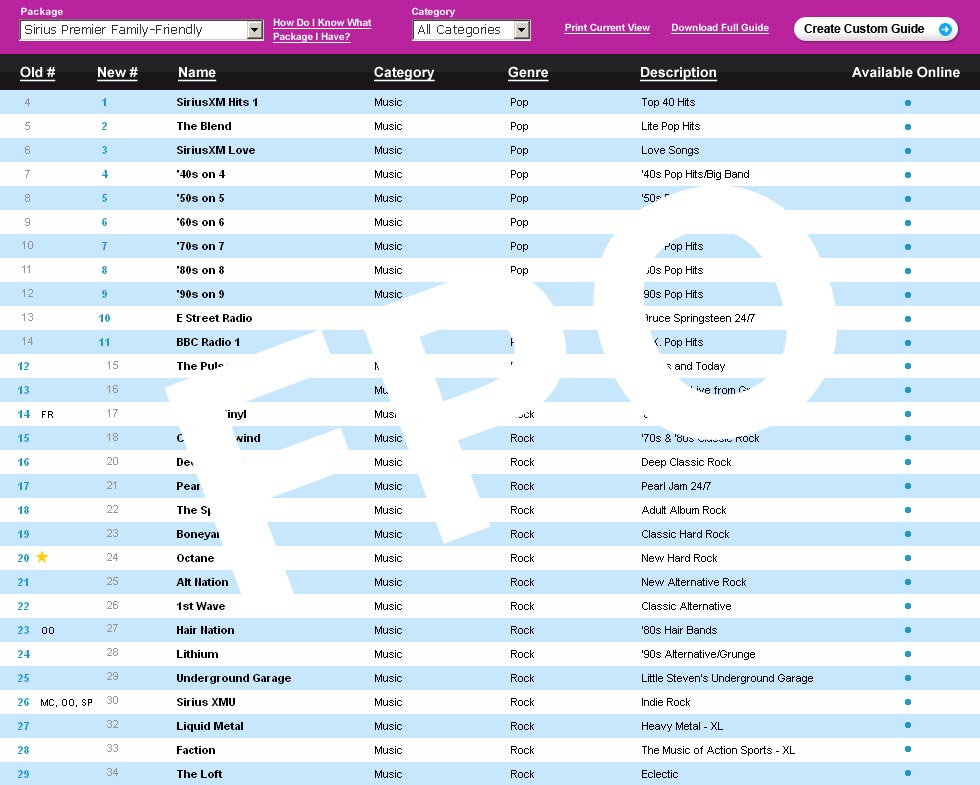The height and width of the screenshot is (785, 980).
Task: Click the online dot for Deep Classic Rock row
Action: pos(908,462)
